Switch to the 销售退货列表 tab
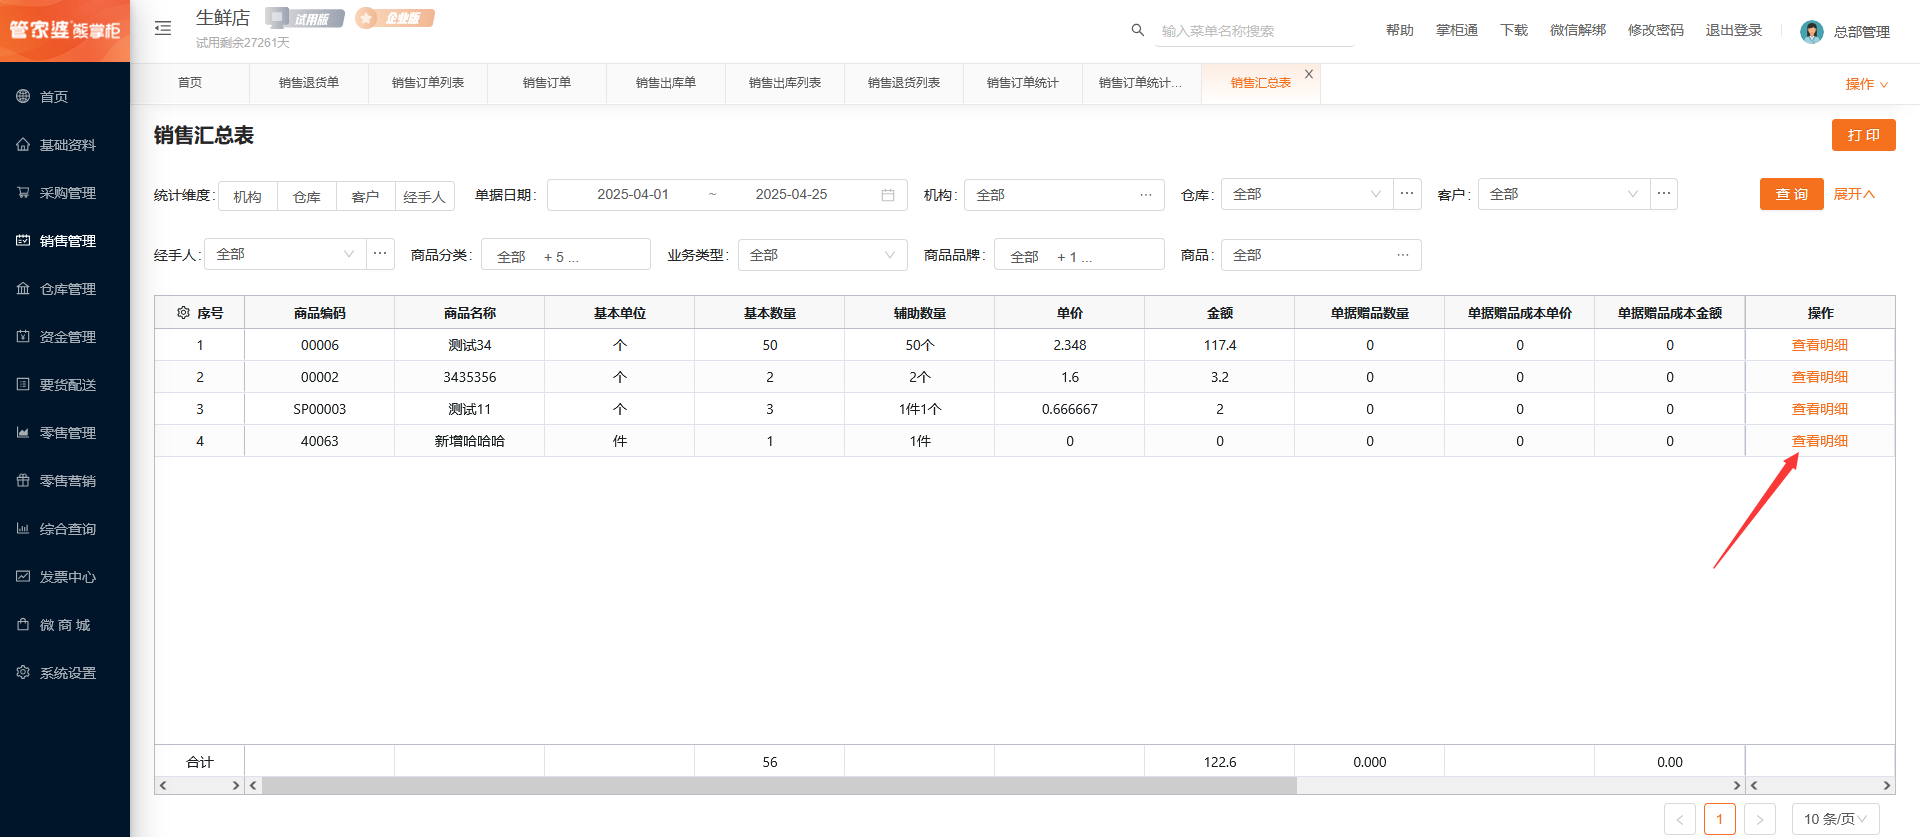Screen dimensions: 1920x837 tap(904, 83)
